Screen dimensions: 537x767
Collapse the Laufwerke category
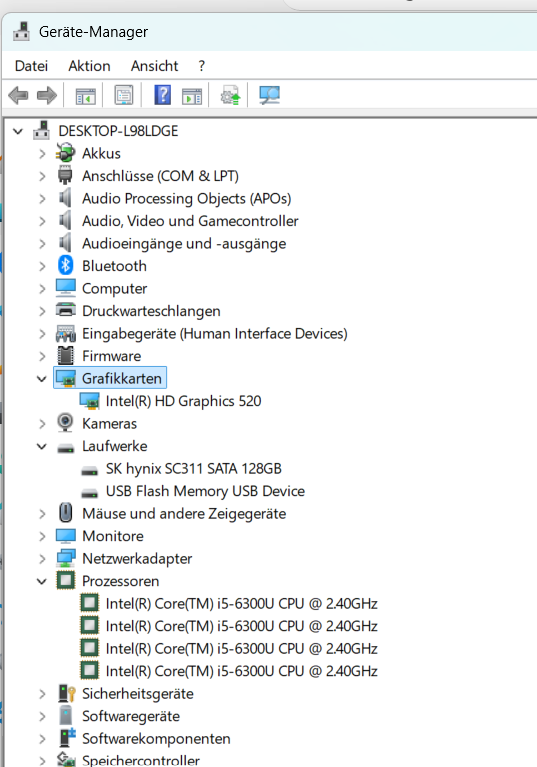[x=42, y=446]
